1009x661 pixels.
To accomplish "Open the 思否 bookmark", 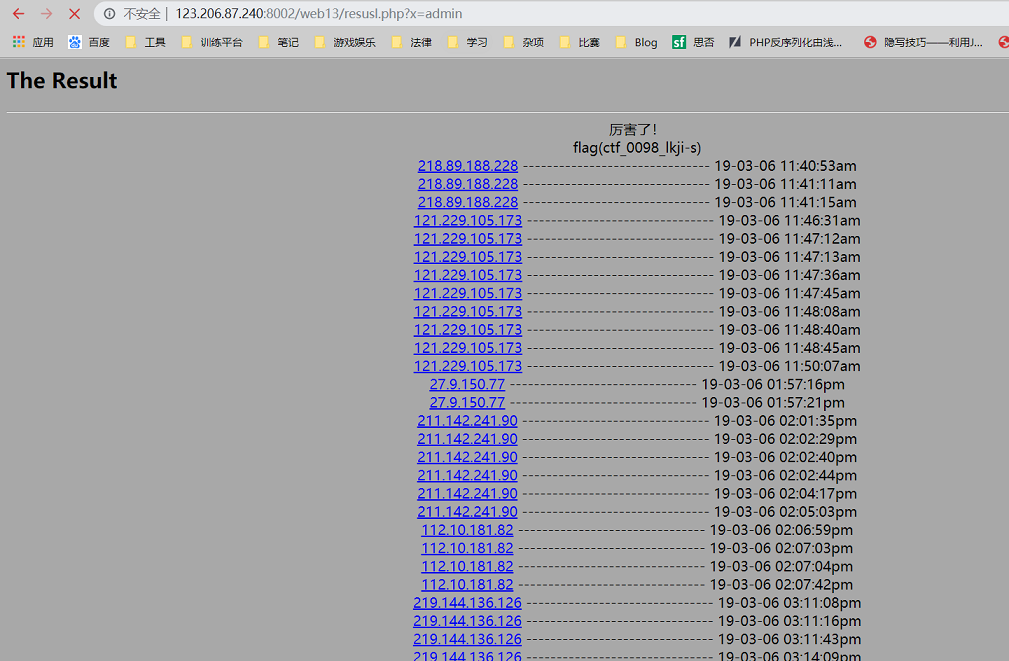I will point(693,42).
